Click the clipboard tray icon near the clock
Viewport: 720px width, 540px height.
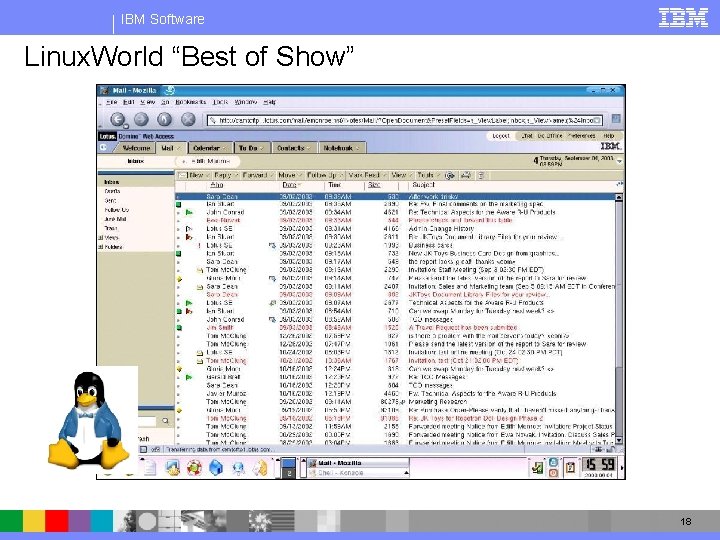tap(570, 468)
